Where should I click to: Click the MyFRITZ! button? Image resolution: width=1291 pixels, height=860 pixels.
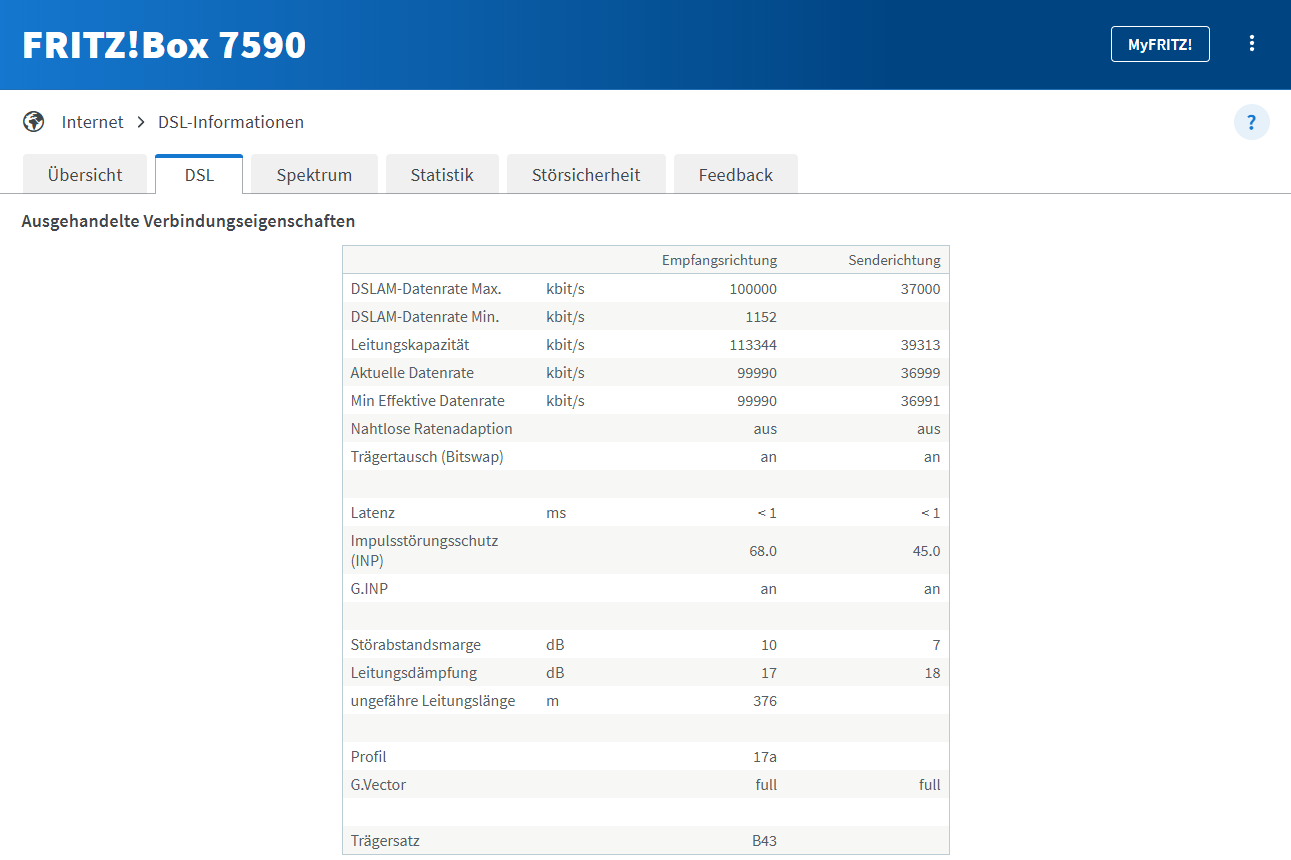pyautogui.click(x=1160, y=44)
